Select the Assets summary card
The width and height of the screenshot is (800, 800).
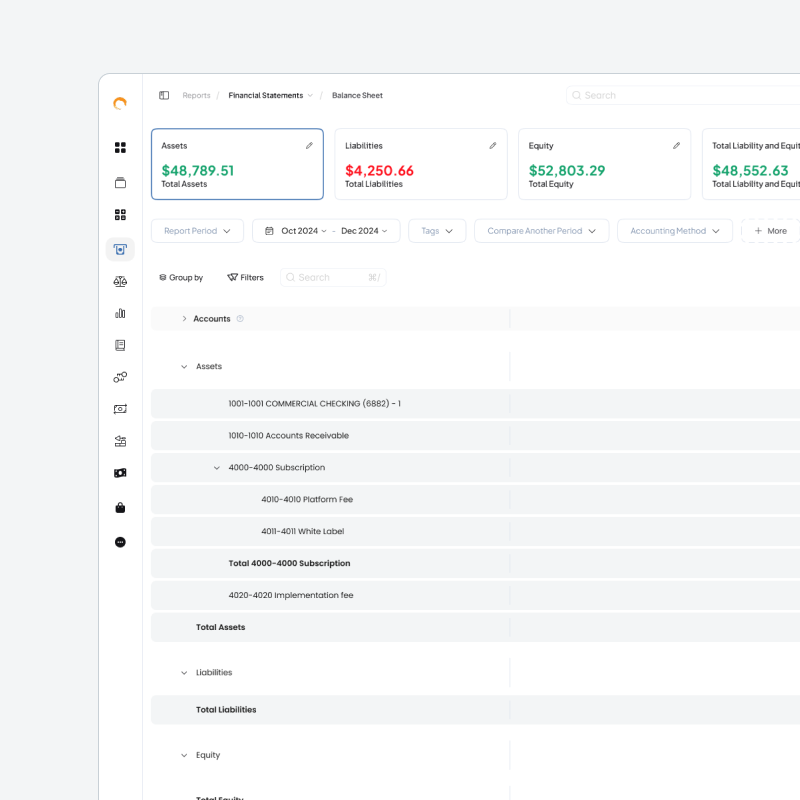[237, 164]
